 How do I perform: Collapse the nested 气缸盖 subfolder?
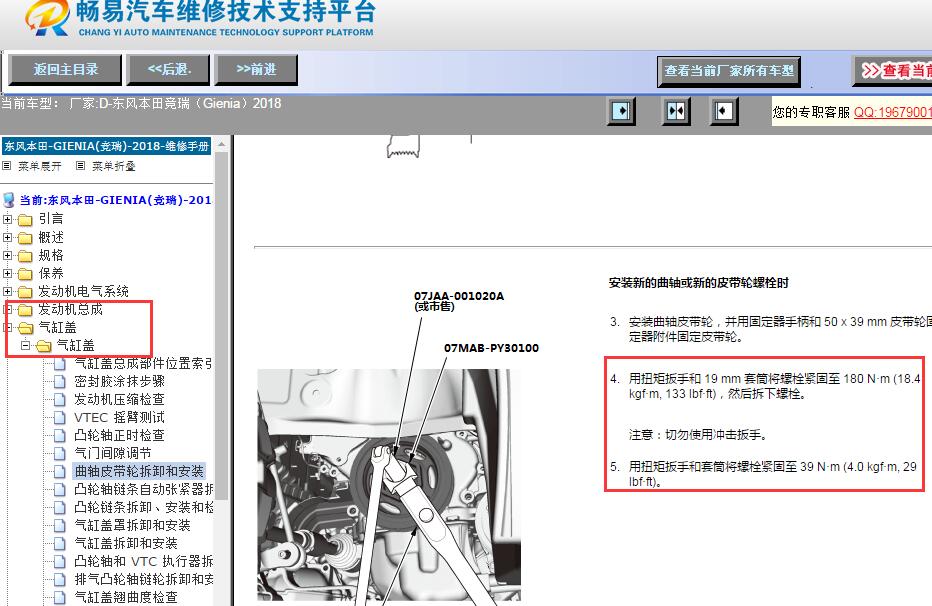(26, 345)
